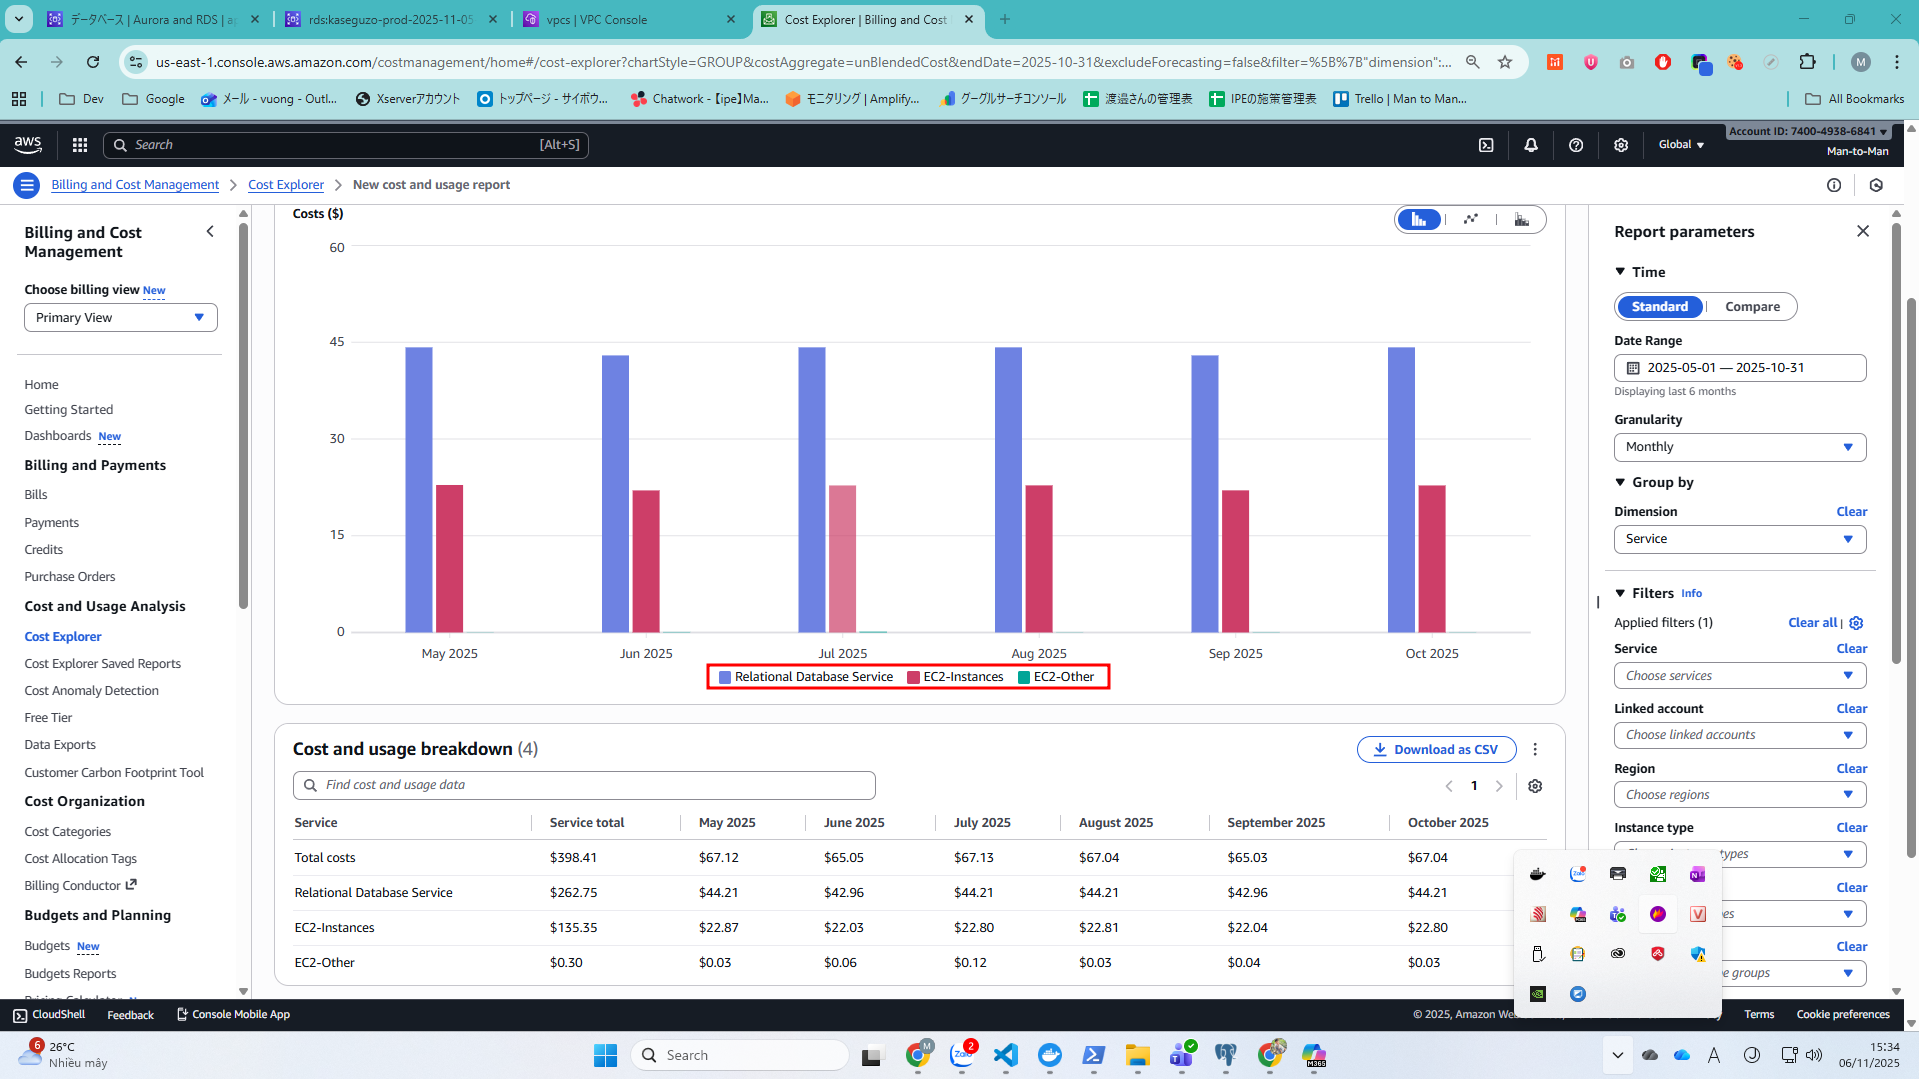Open Cost Anomaly Detection in sidebar
Screen dimensions: 1919x1079
click(91, 691)
